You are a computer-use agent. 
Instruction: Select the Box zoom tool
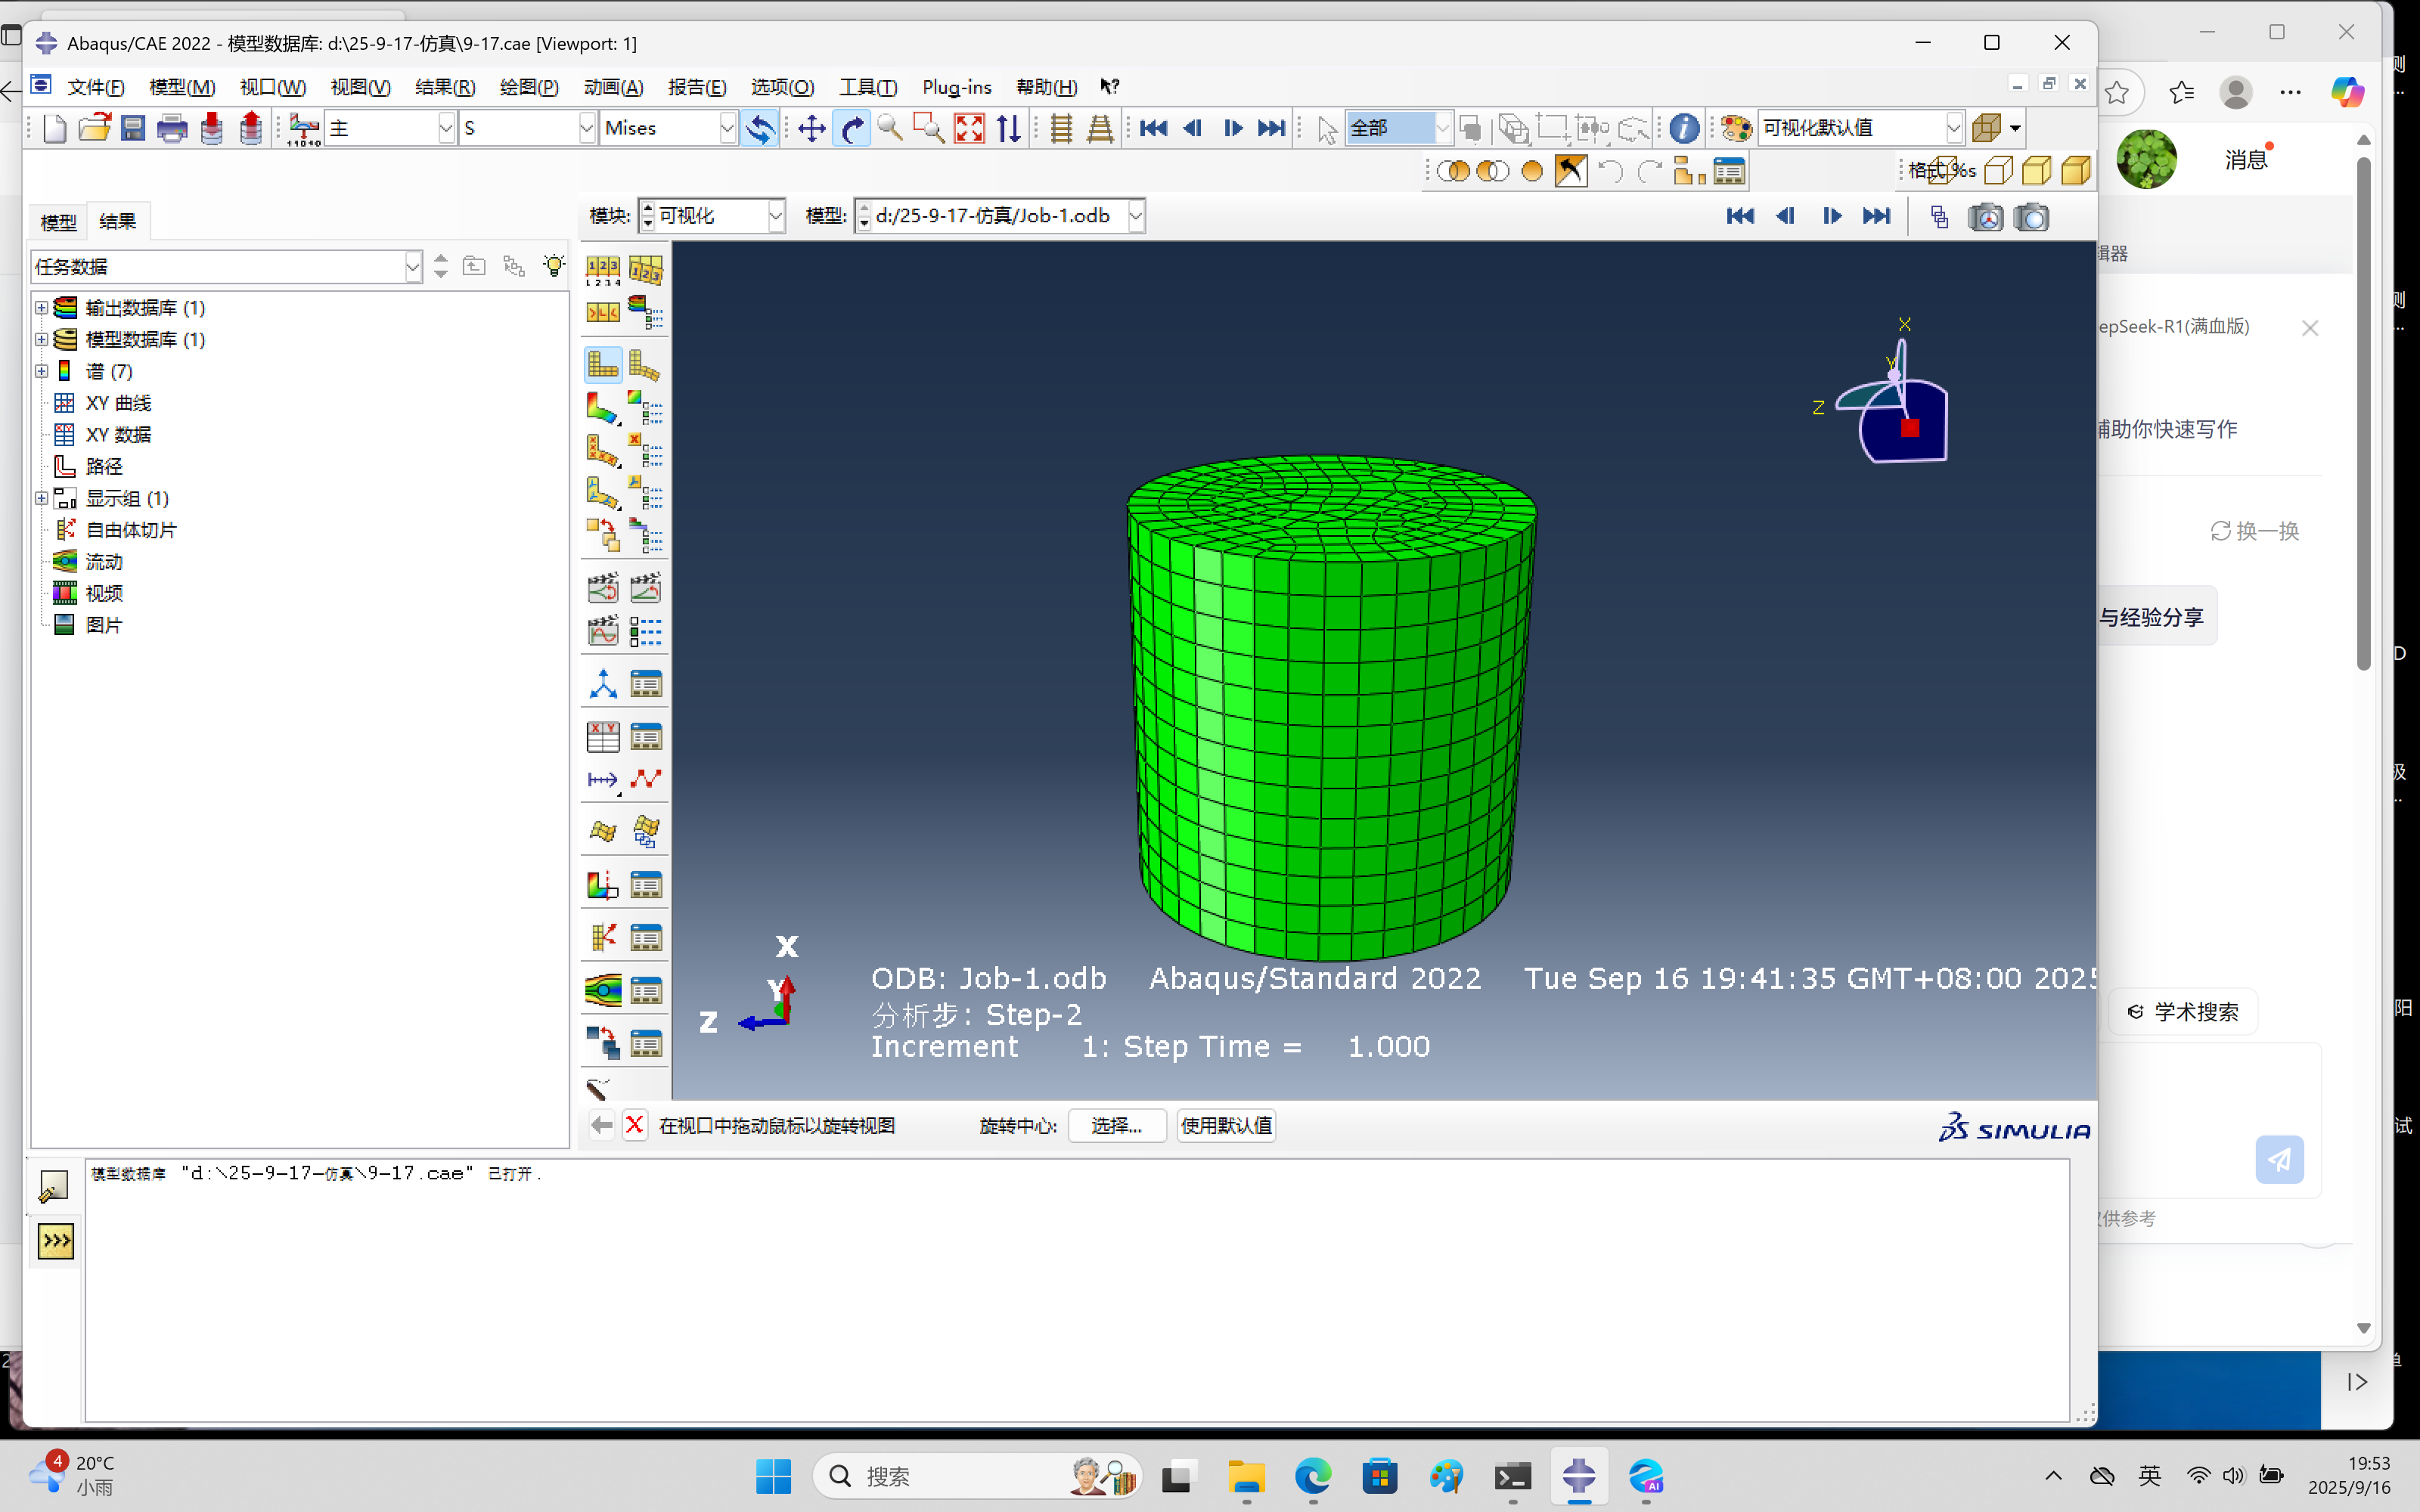(929, 128)
